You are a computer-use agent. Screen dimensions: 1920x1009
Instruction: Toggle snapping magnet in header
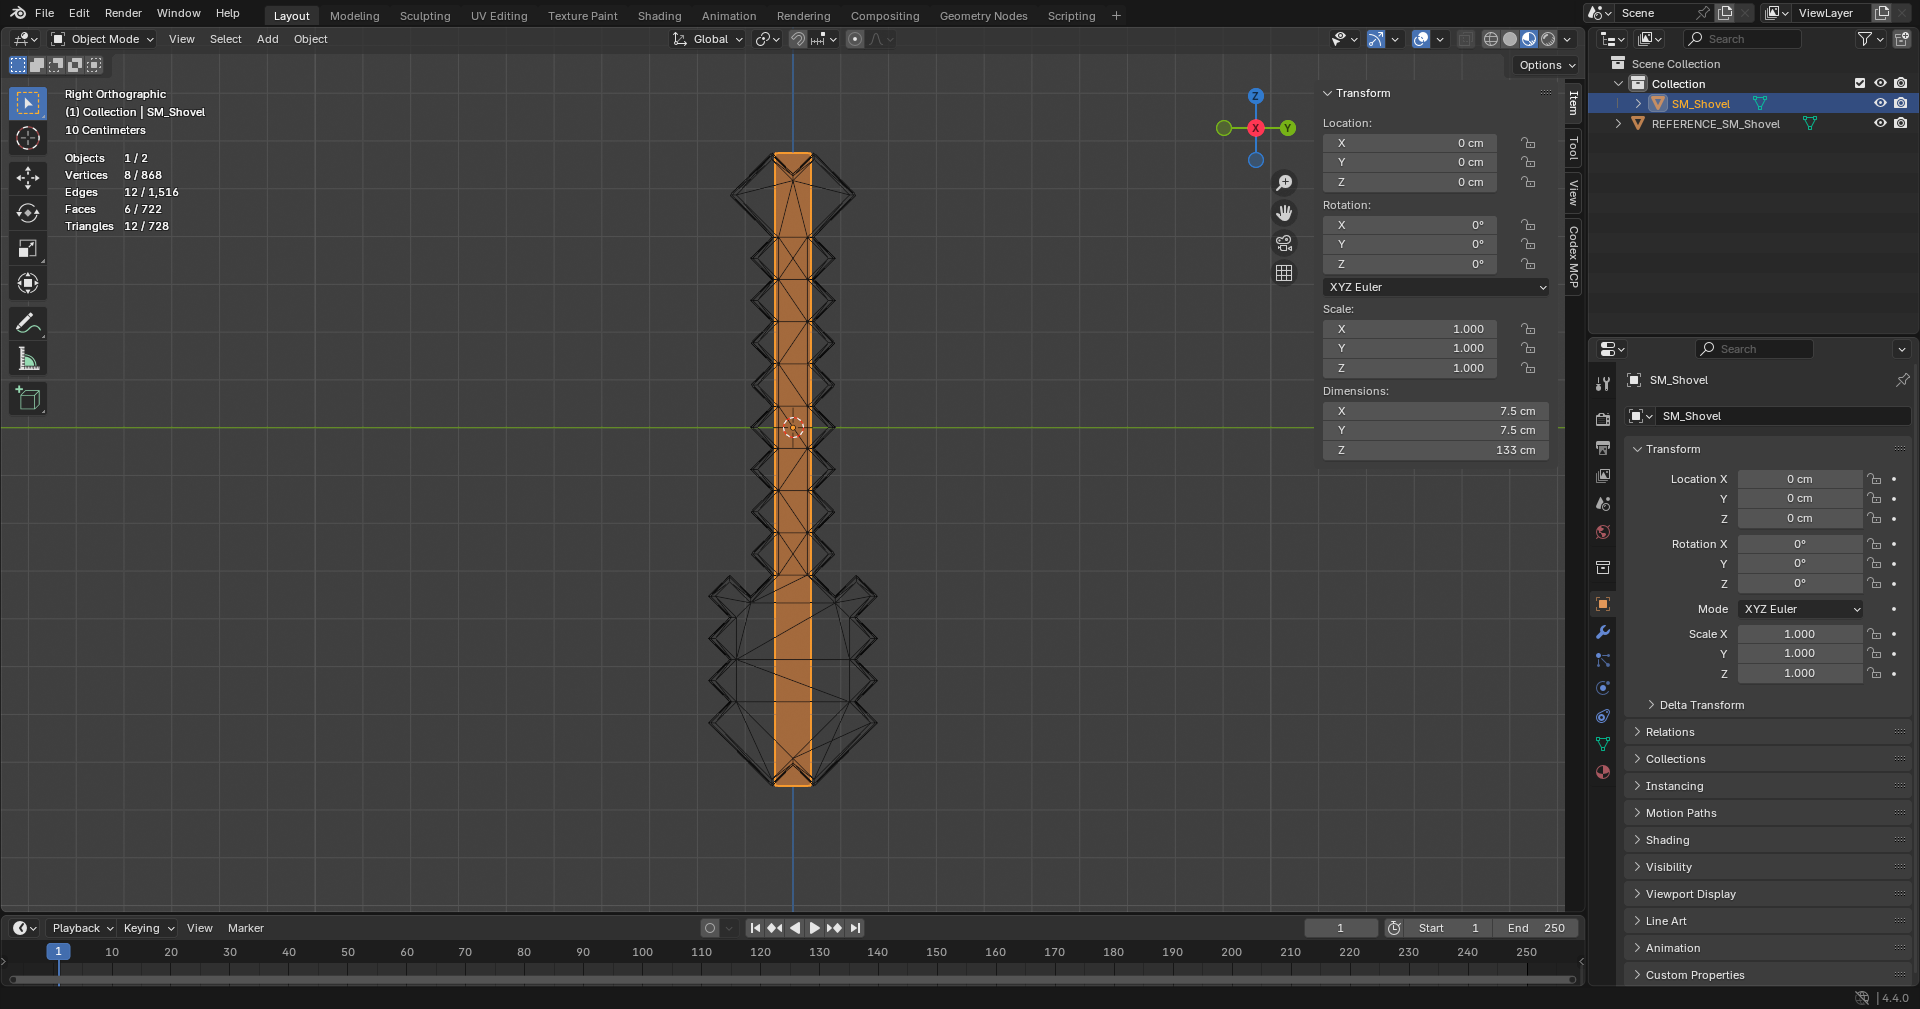click(798, 39)
